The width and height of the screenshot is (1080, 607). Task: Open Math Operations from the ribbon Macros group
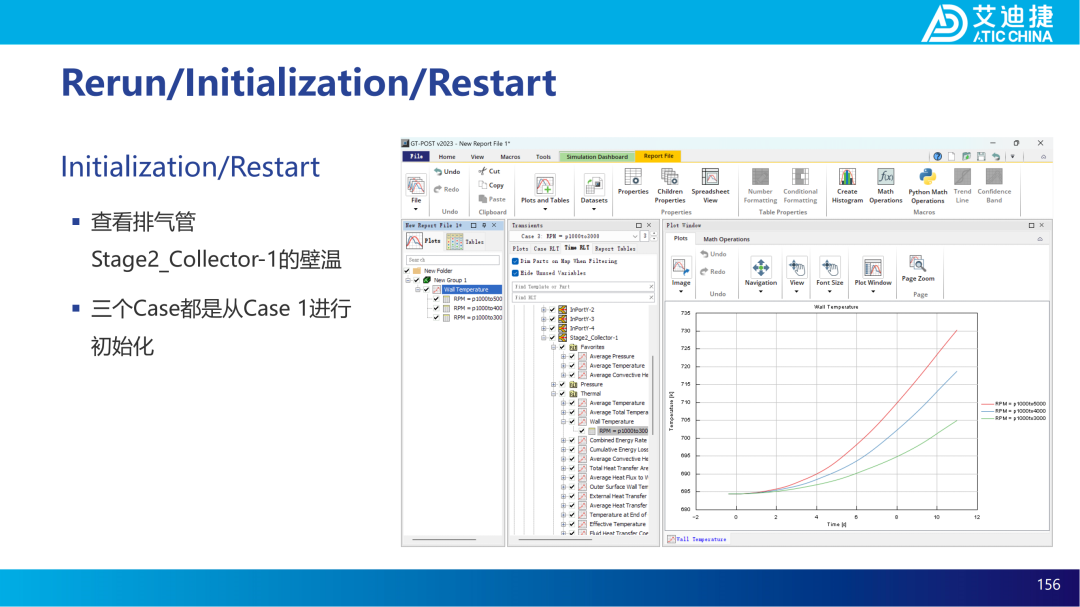(886, 185)
